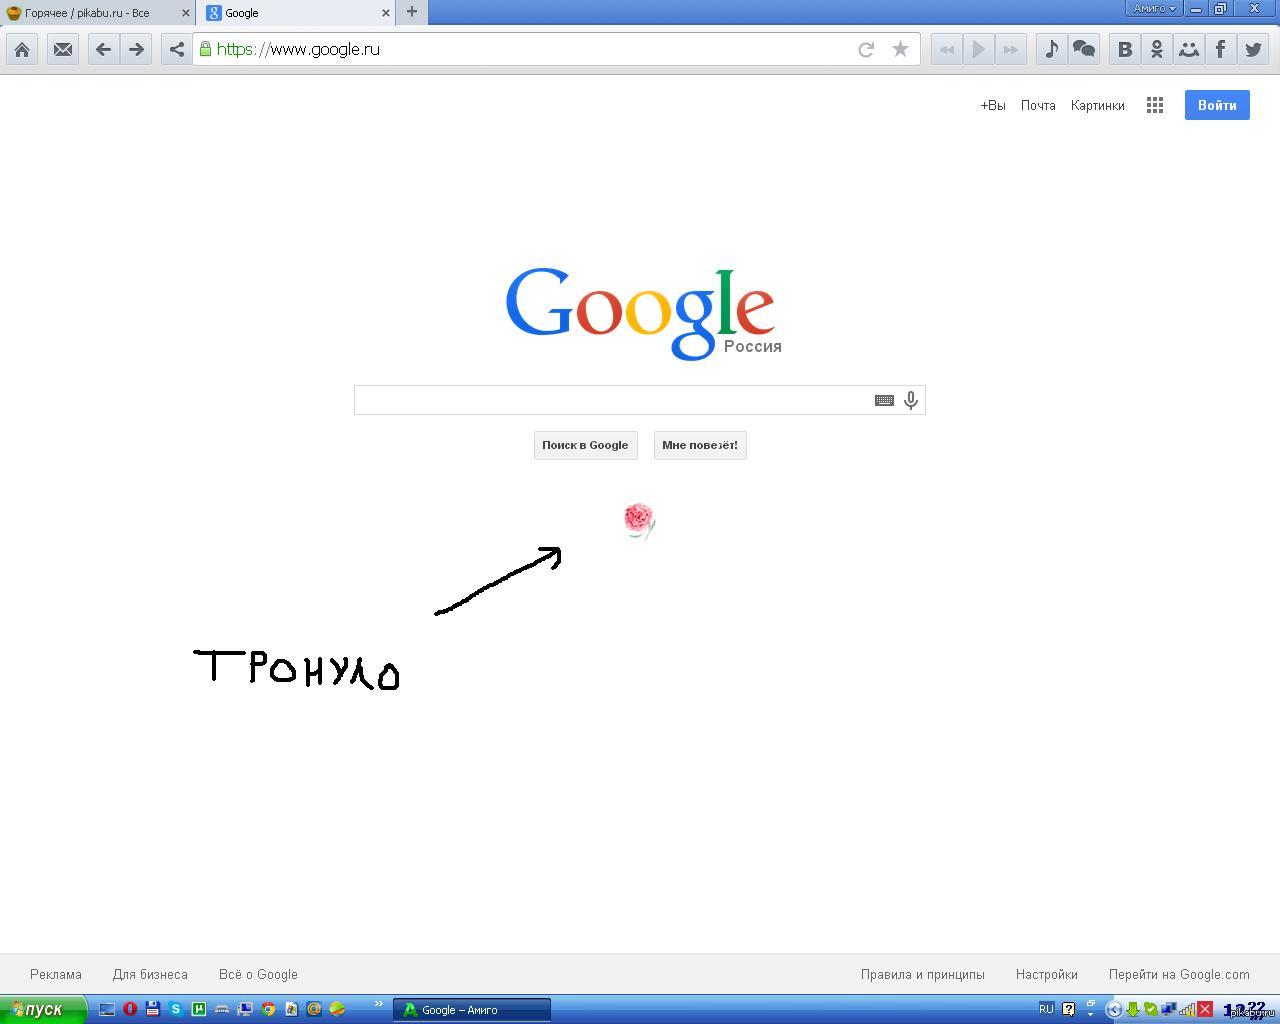
Task: Open the пуск Start menu
Action: coord(43,1009)
